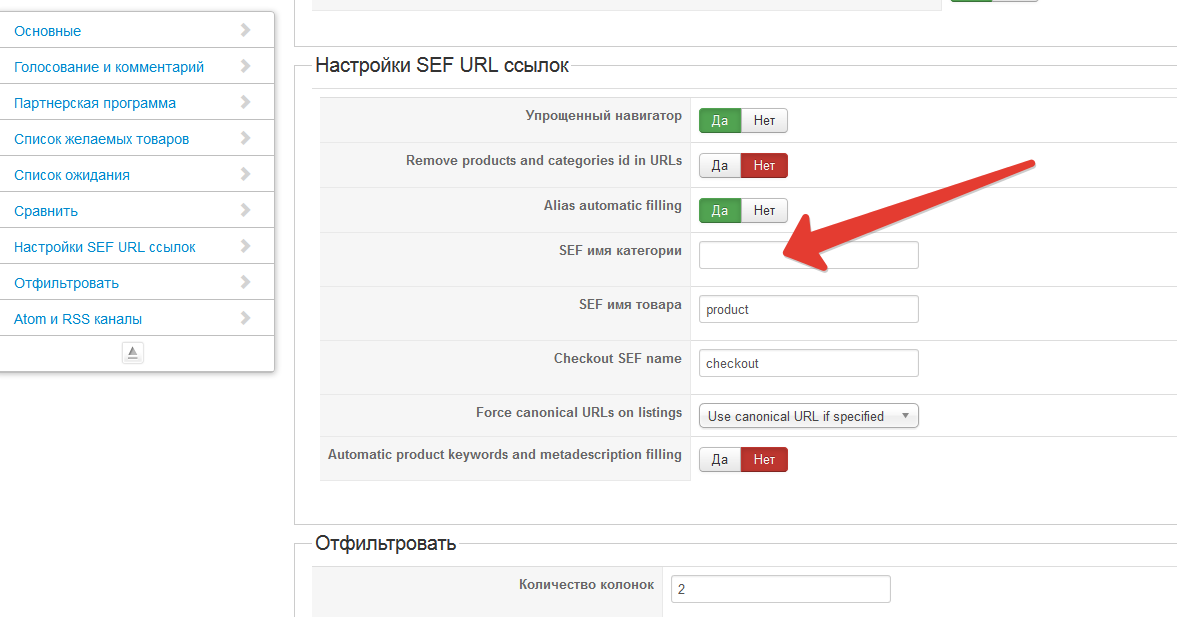Click the chevron icon next to Сравнить
Image resolution: width=1177 pixels, height=617 pixels.
(246, 210)
